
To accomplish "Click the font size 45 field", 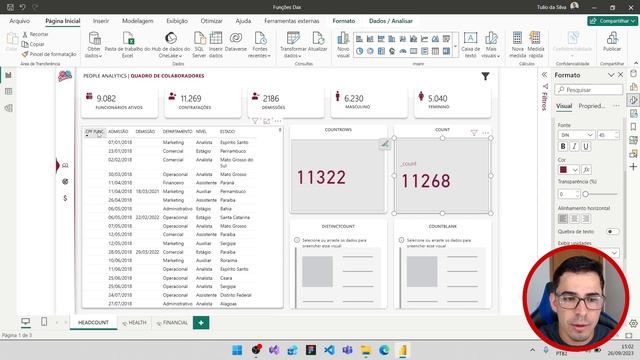I will click(x=609, y=135).
